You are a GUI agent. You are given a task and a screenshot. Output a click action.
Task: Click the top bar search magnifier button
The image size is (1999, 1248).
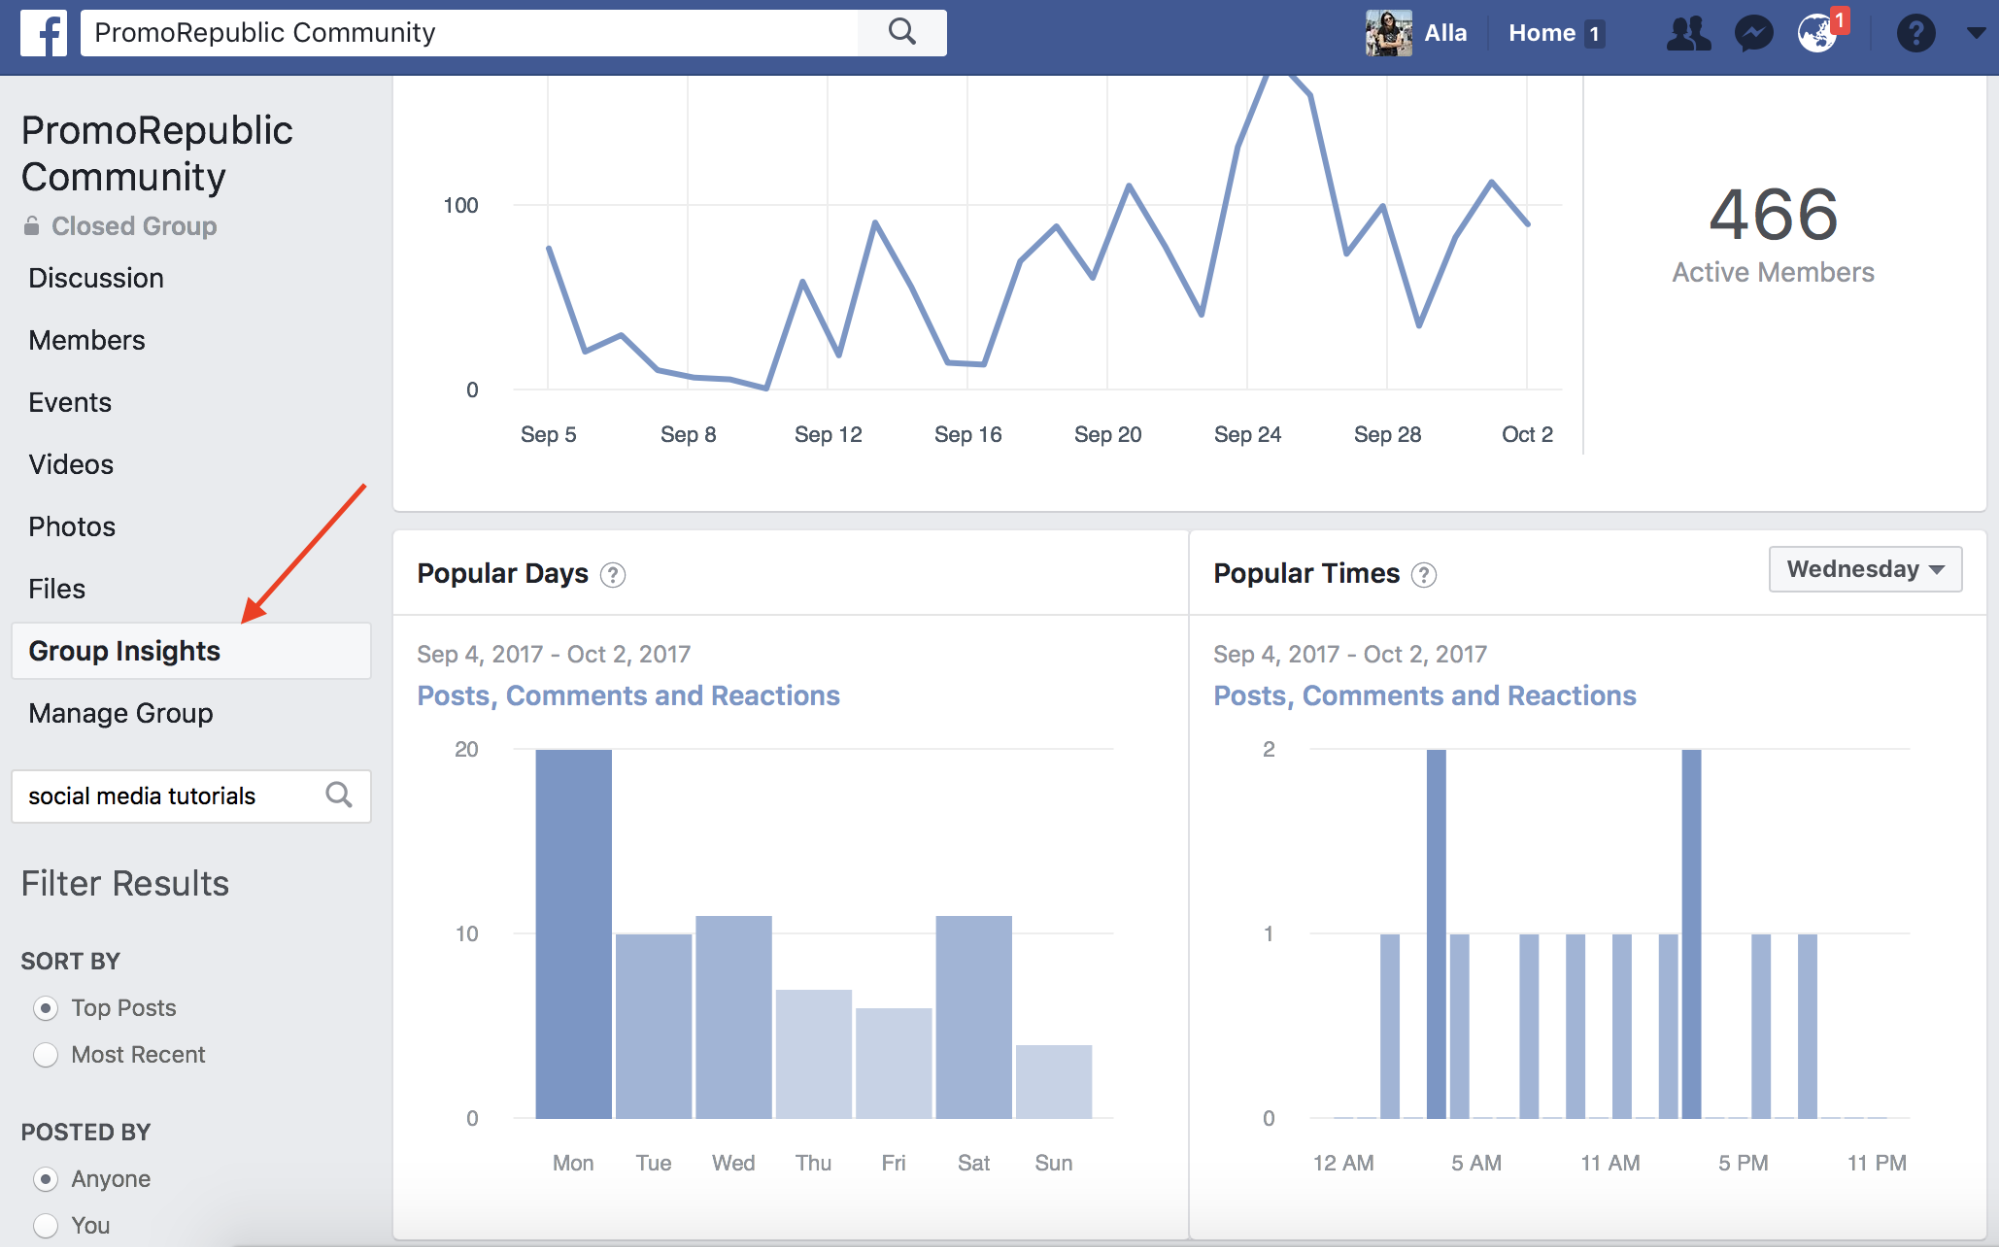902,33
